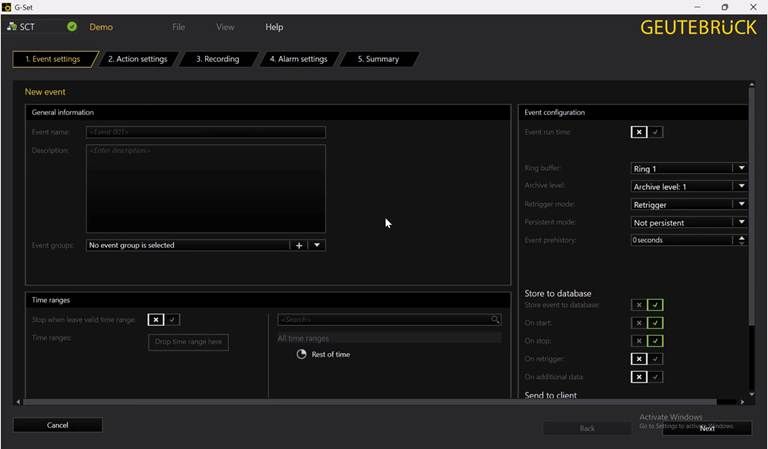Click the Next button
The width and height of the screenshot is (768, 449).
[x=707, y=428]
